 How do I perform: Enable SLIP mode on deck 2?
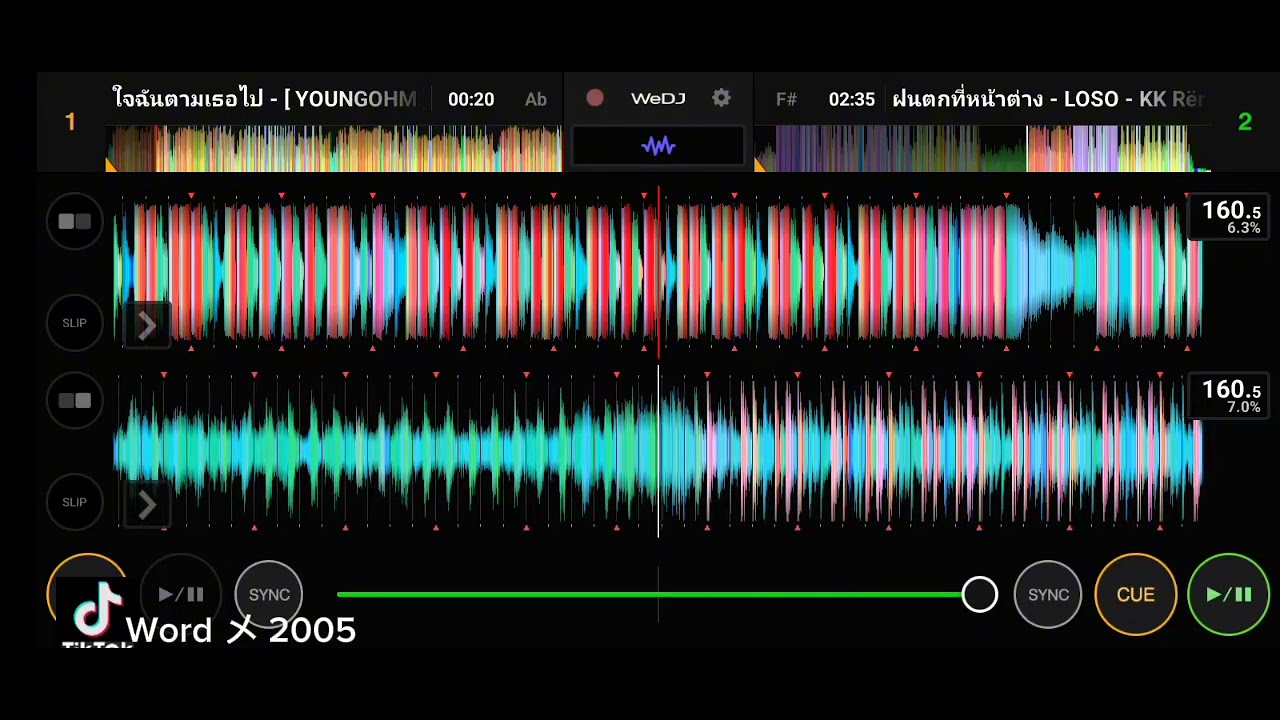(75, 502)
